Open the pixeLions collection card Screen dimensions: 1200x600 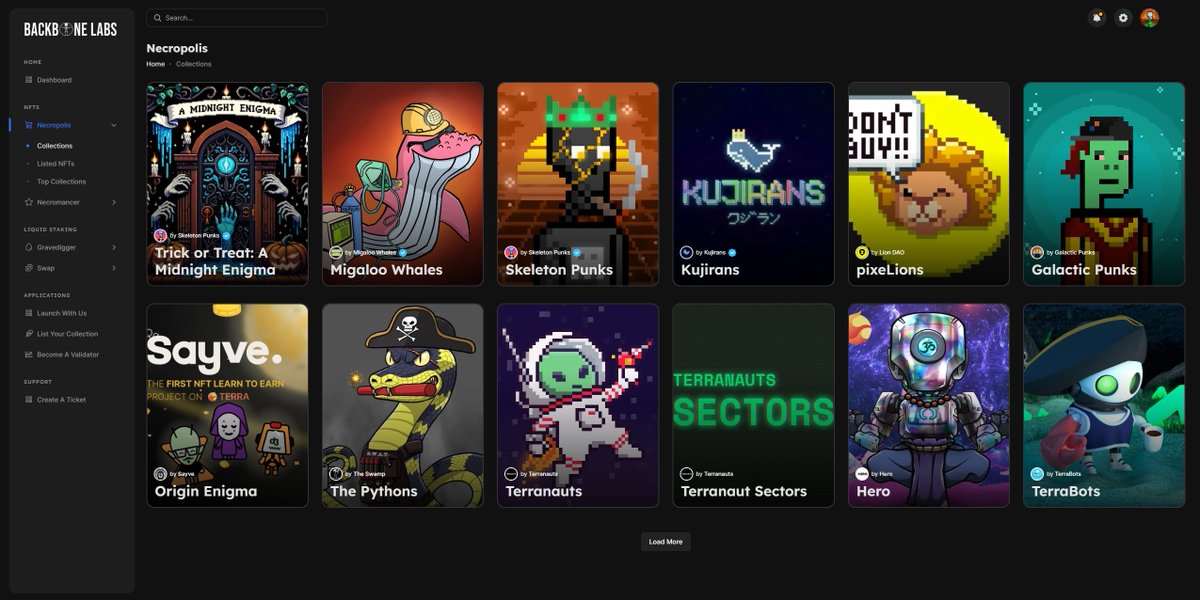pos(929,184)
